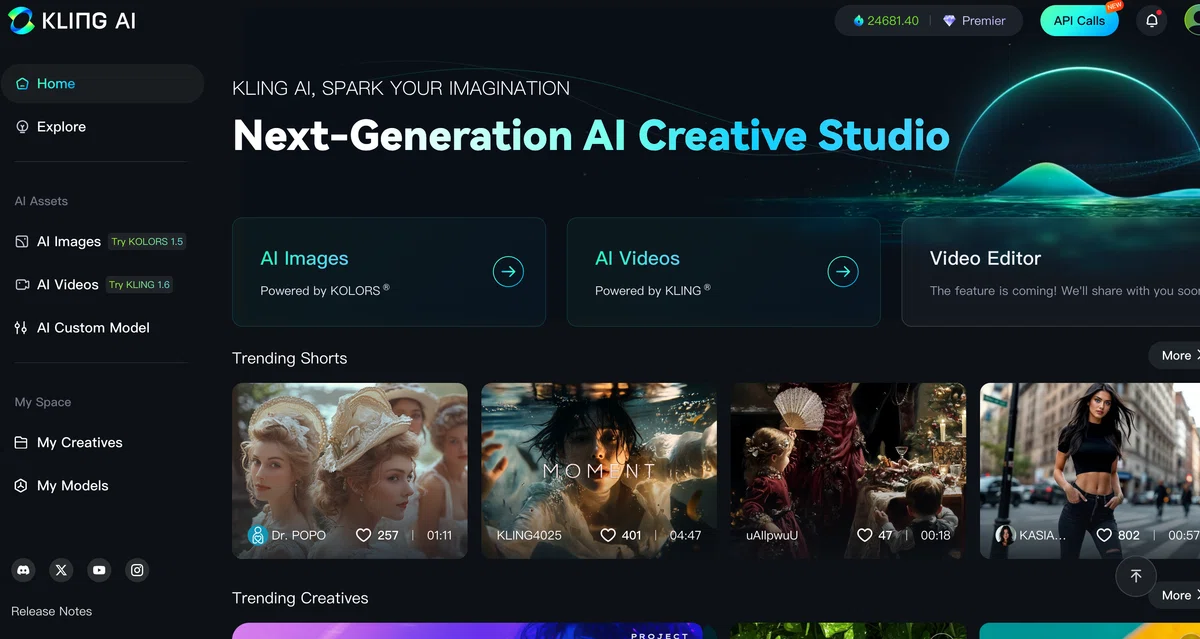This screenshot has width=1200, height=639.
Task: Click the Dr. POPO creator name
Action: tap(299, 535)
